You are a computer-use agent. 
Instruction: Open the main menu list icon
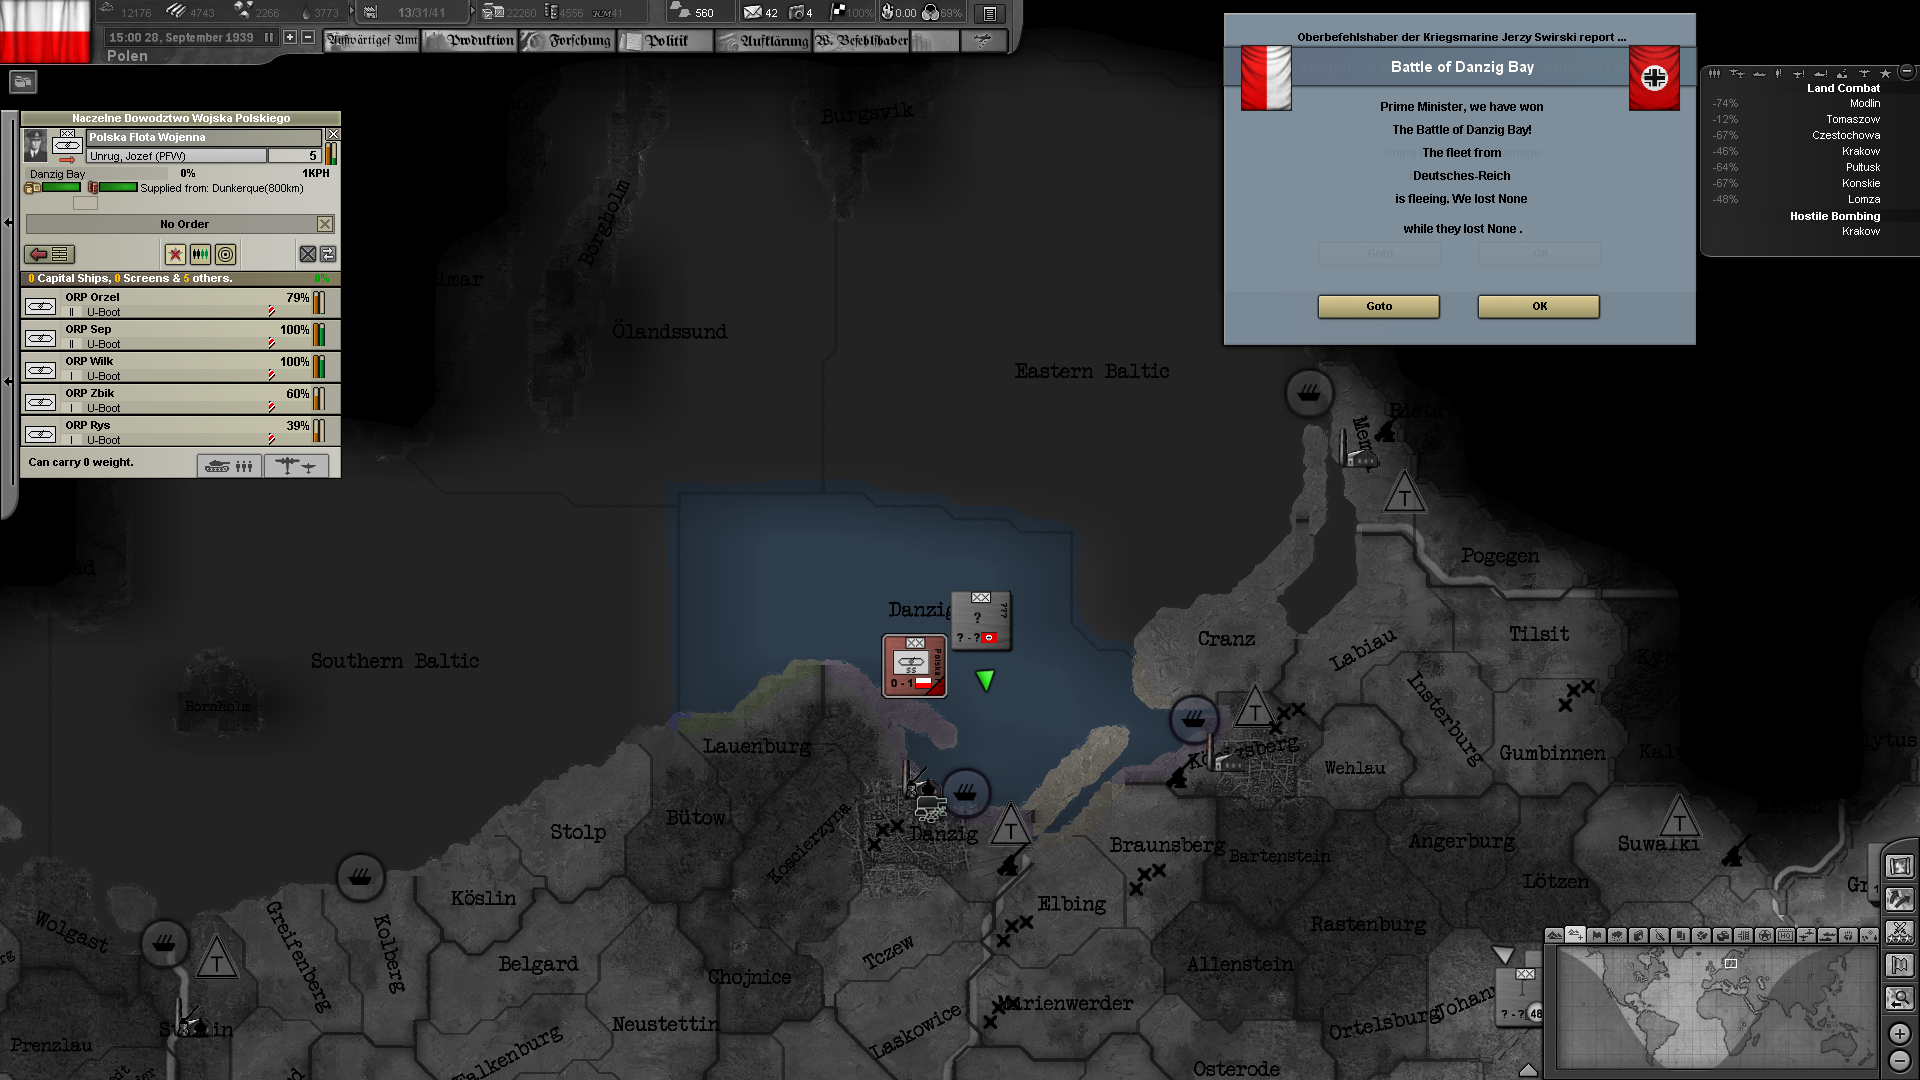(989, 13)
